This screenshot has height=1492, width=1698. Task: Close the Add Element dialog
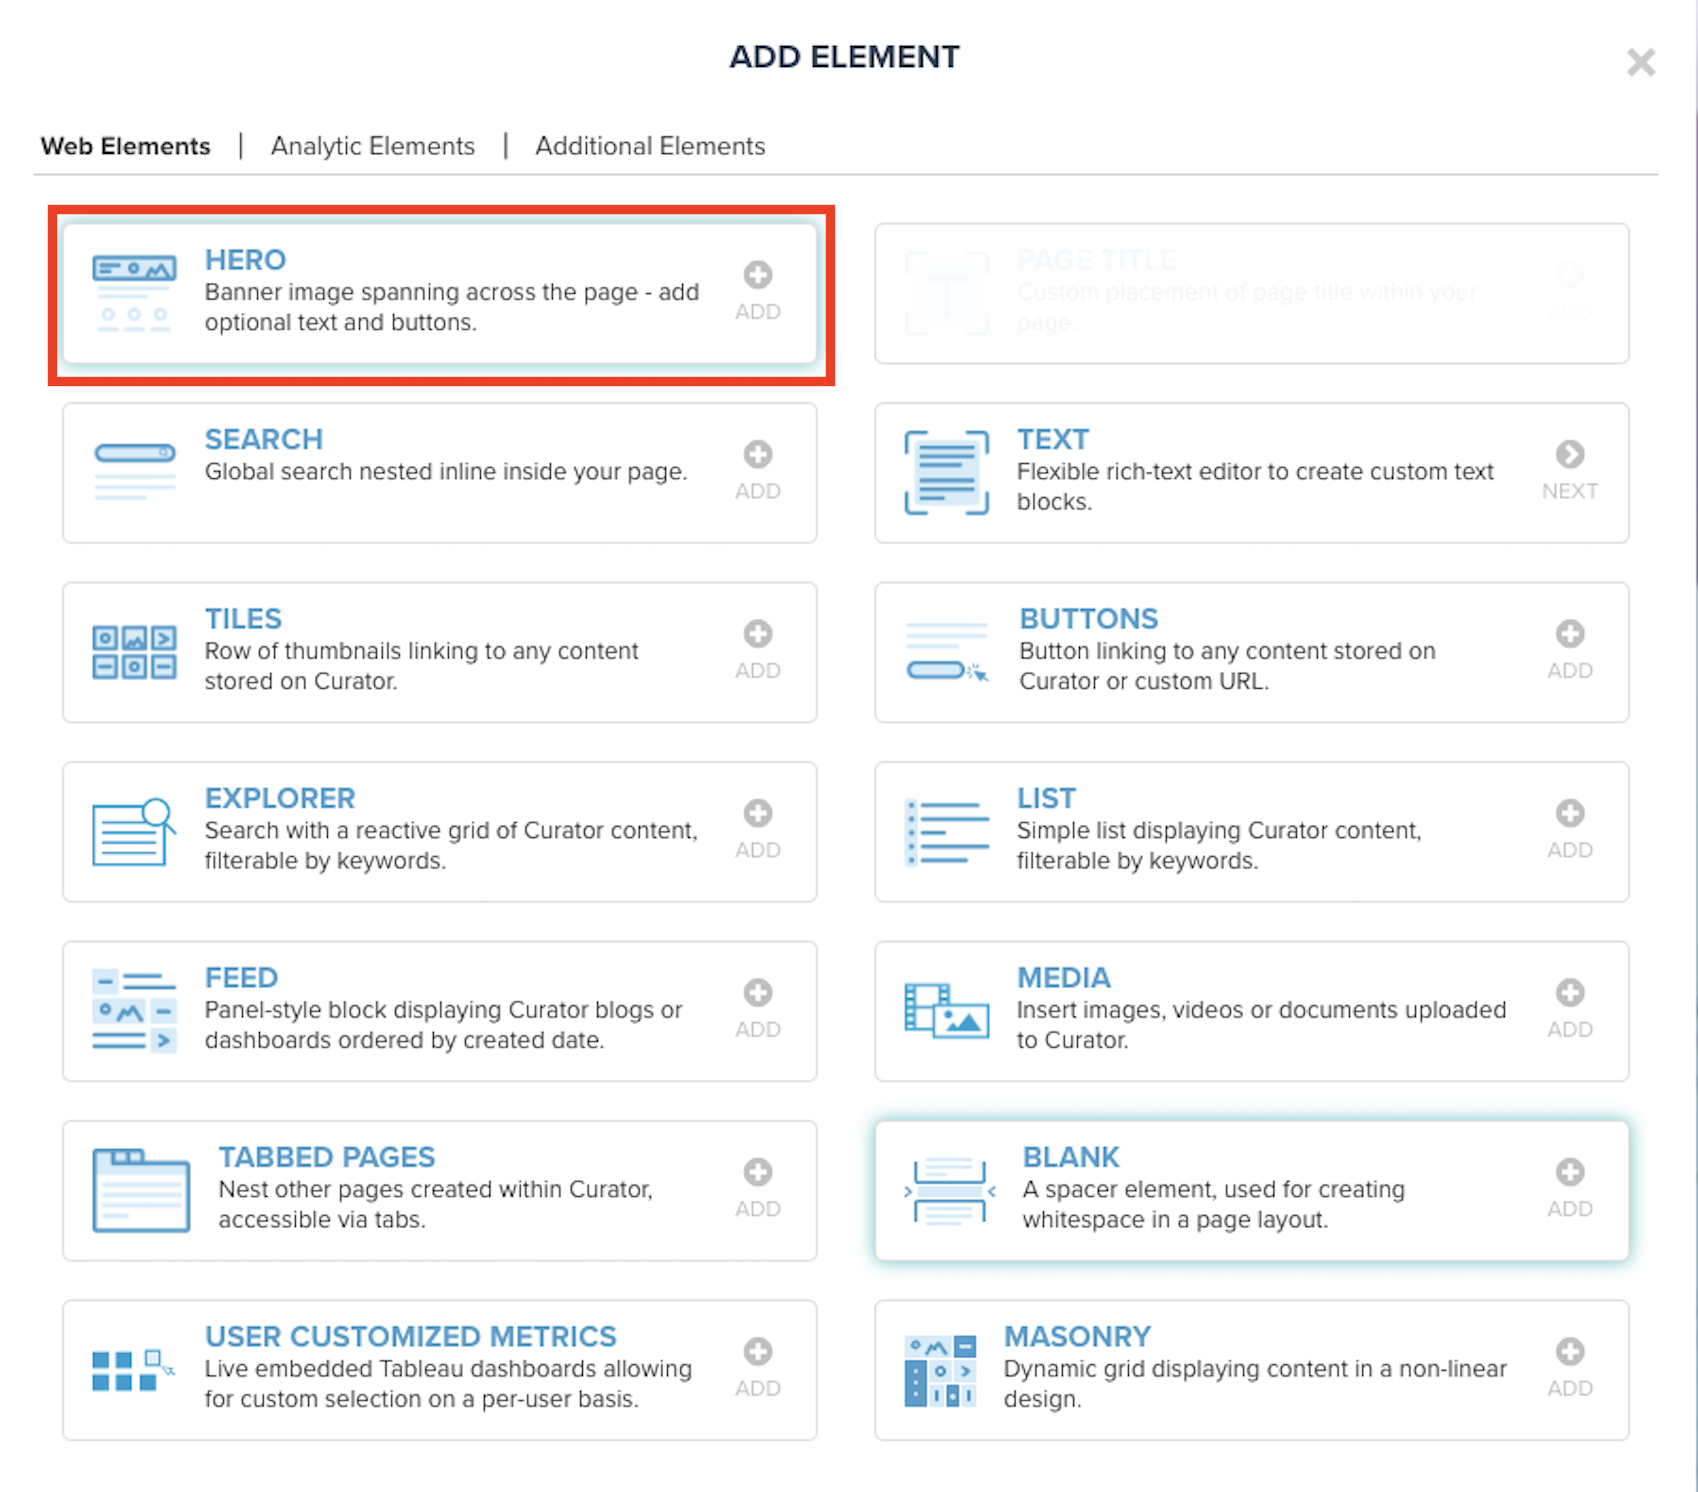[1641, 62]
